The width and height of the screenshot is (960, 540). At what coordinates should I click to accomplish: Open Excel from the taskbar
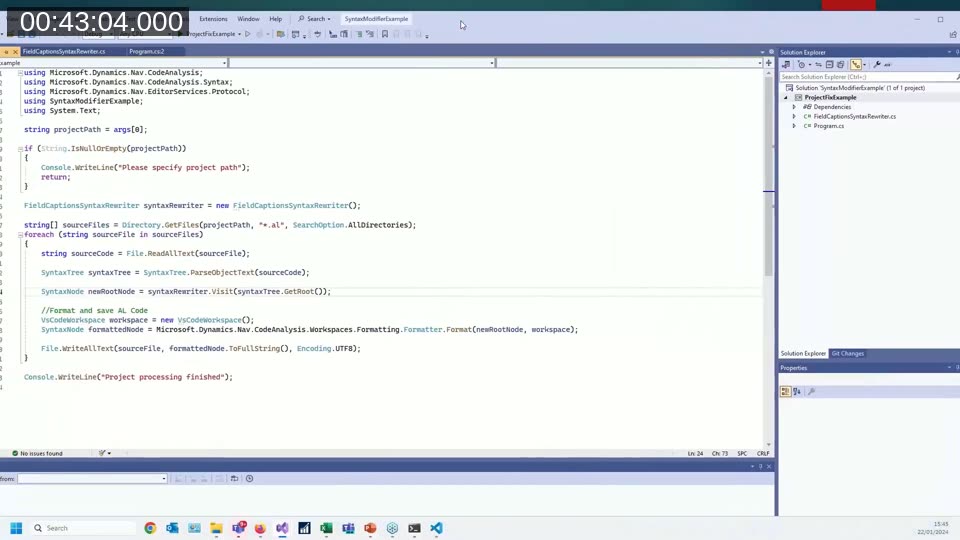[x=326, y=528]
